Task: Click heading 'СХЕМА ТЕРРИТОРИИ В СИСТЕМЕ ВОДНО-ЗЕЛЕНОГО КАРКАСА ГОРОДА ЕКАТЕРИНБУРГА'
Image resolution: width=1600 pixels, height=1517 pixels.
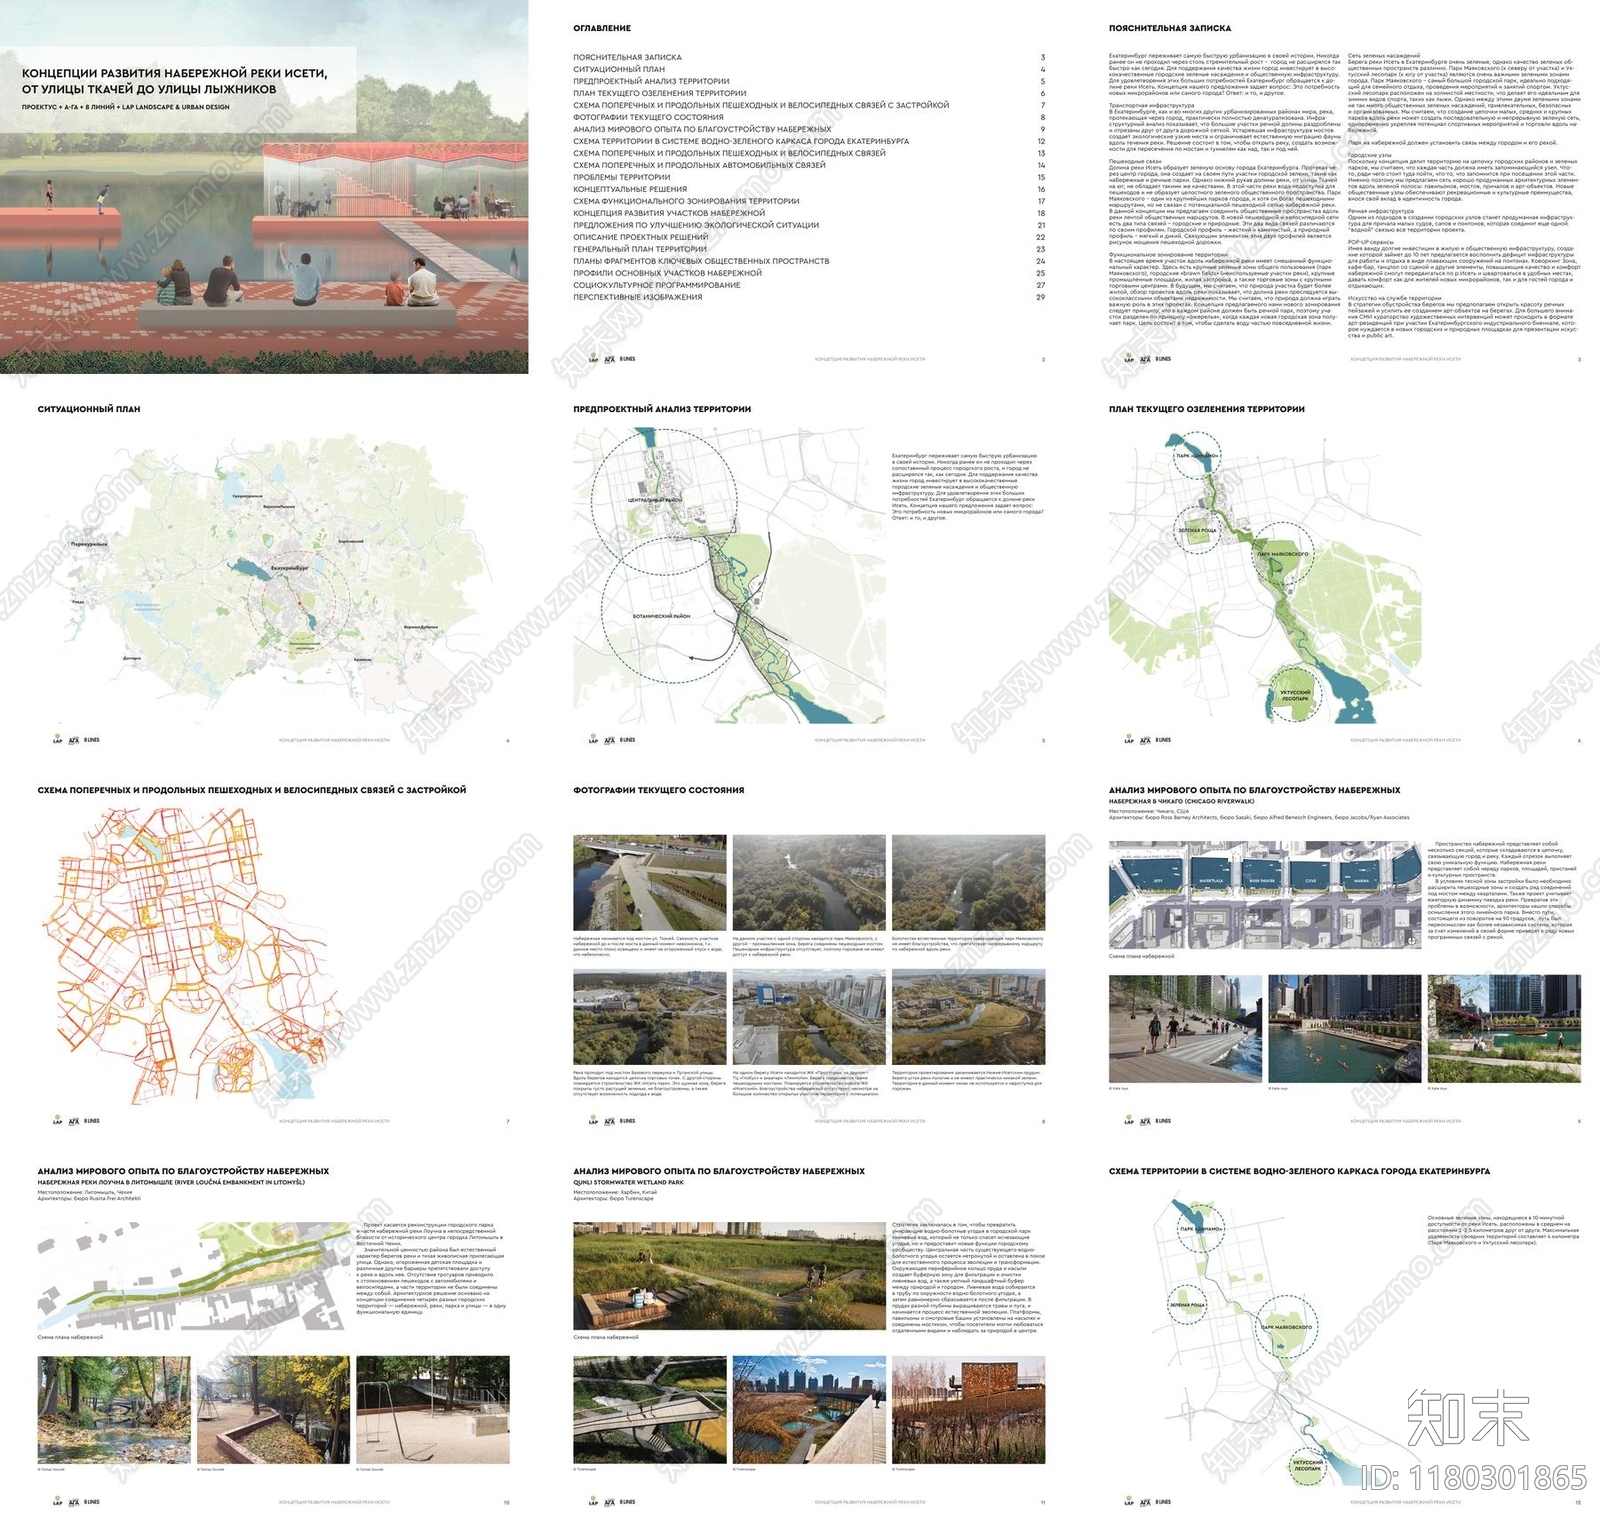Action: click(x=1299, y=1171)
